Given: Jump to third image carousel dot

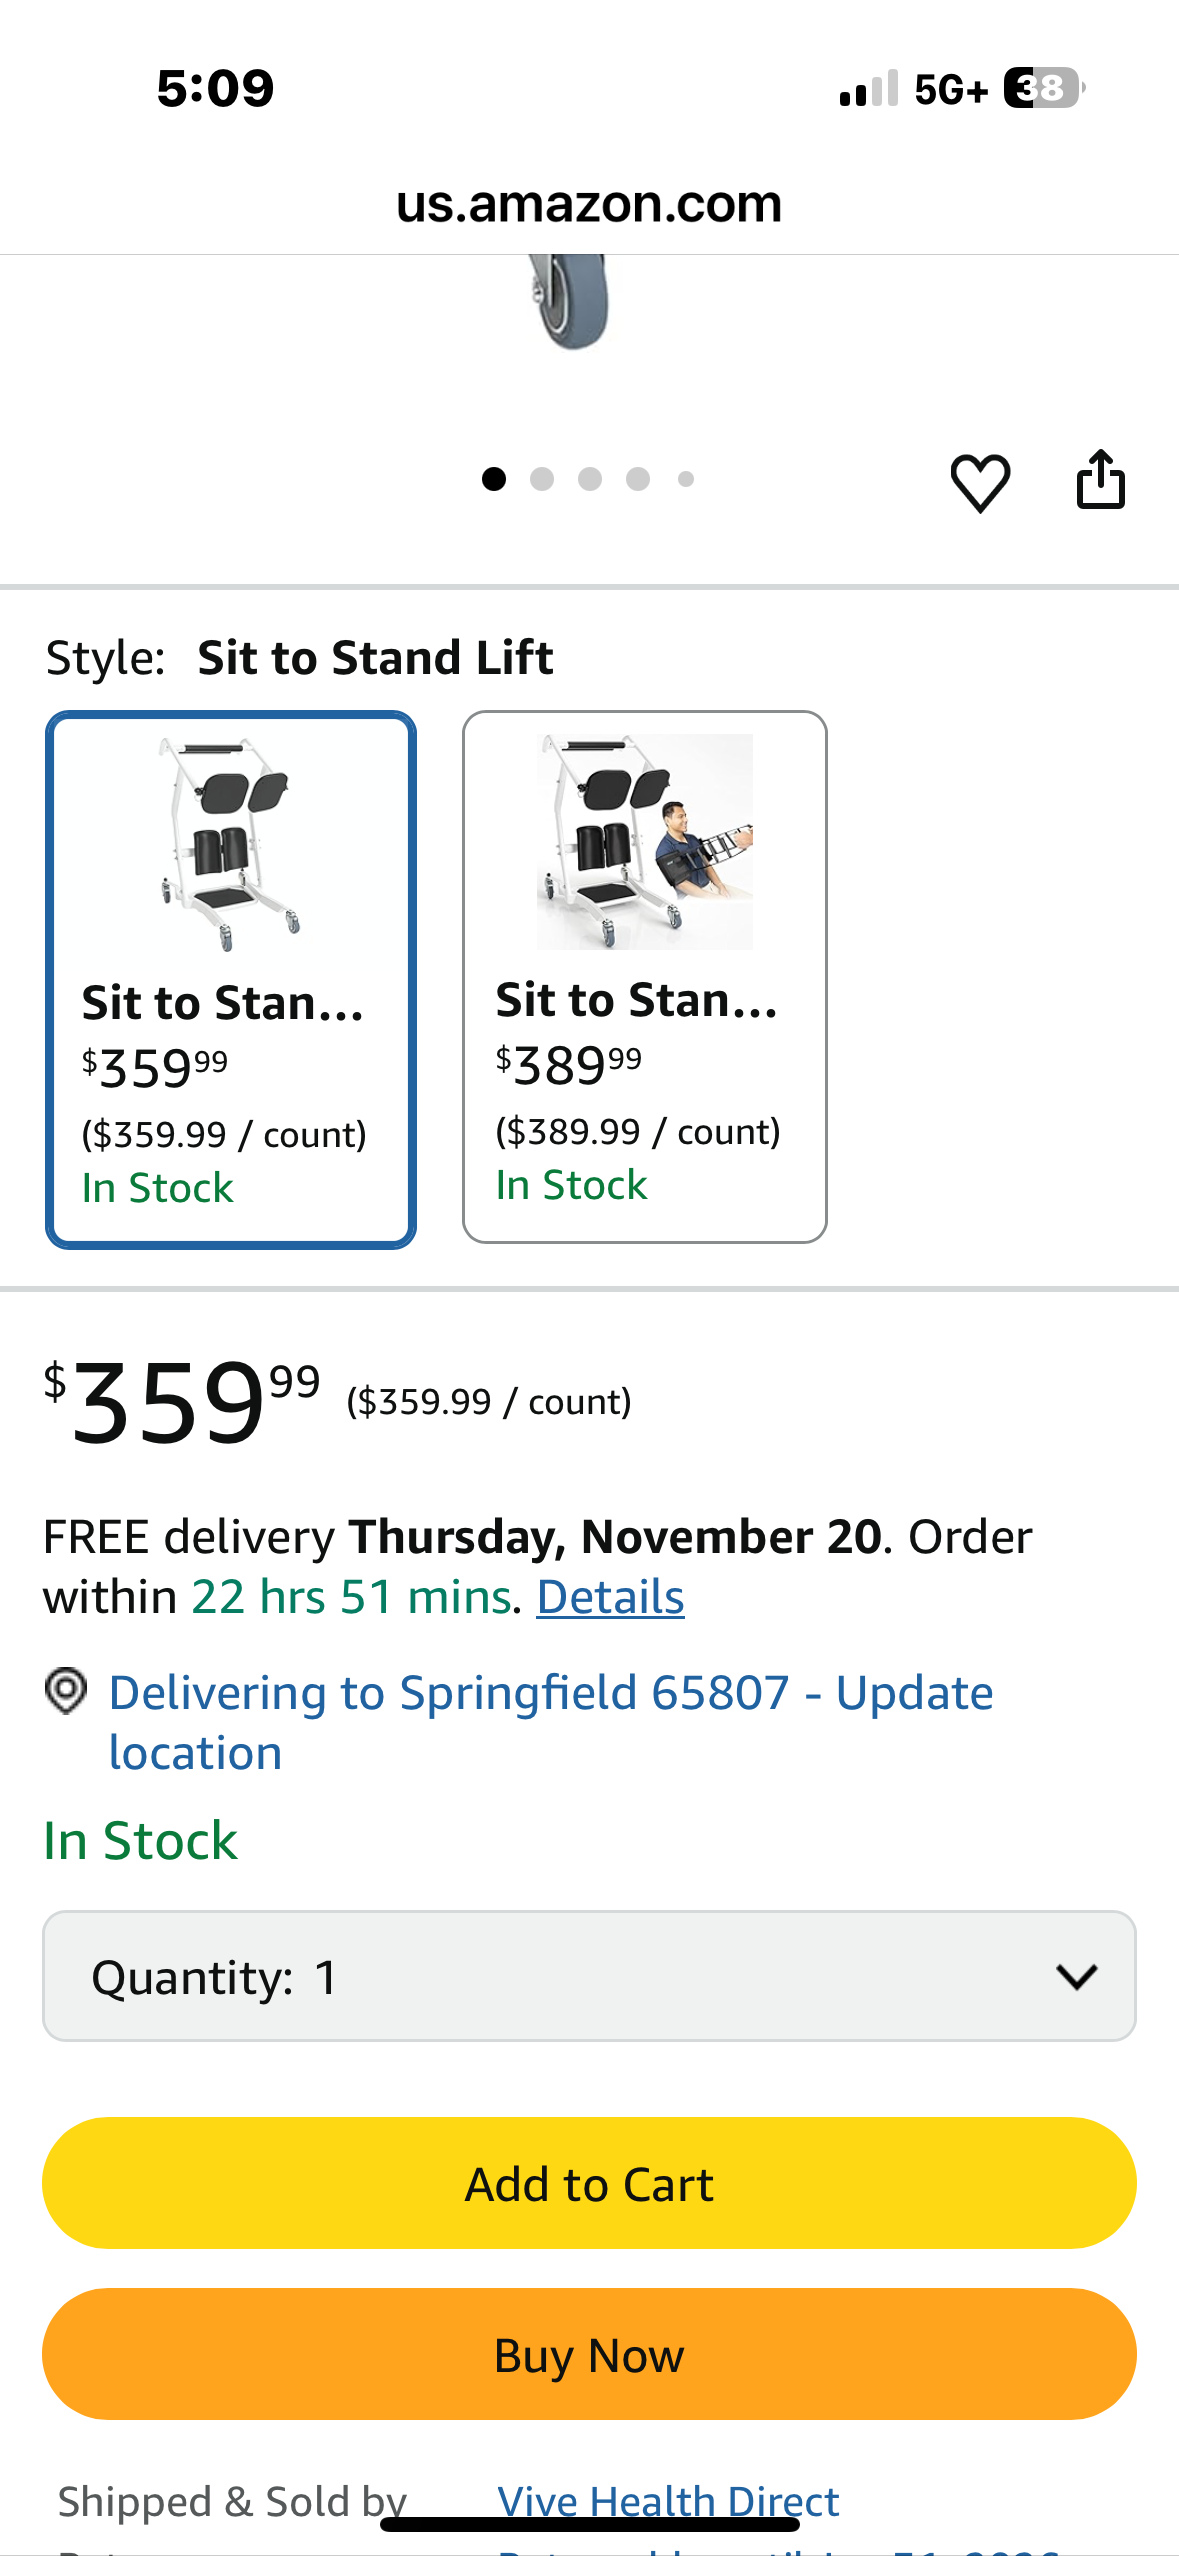Looking at the screenshot, I should 590,479.
